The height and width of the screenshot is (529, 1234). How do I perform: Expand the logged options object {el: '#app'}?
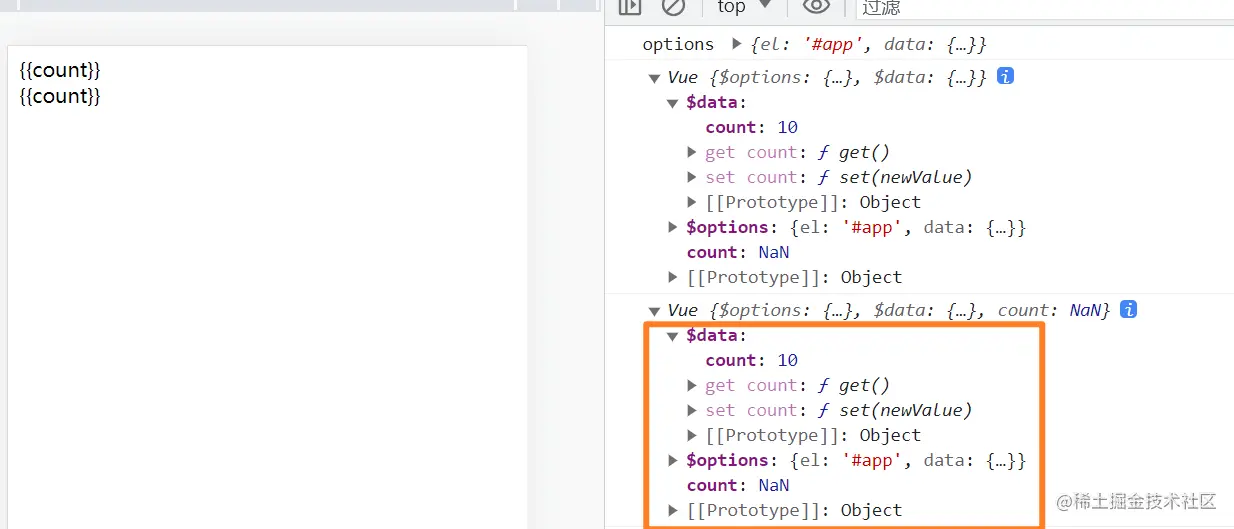(x=738, y=44)
